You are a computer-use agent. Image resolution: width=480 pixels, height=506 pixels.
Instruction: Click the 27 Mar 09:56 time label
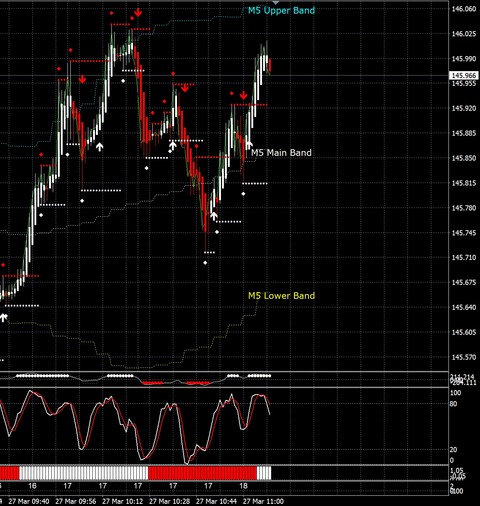76,501
